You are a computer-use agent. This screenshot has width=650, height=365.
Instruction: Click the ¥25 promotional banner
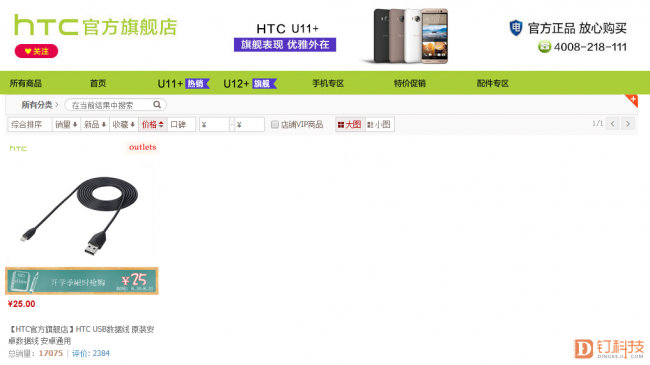point(82,281)
